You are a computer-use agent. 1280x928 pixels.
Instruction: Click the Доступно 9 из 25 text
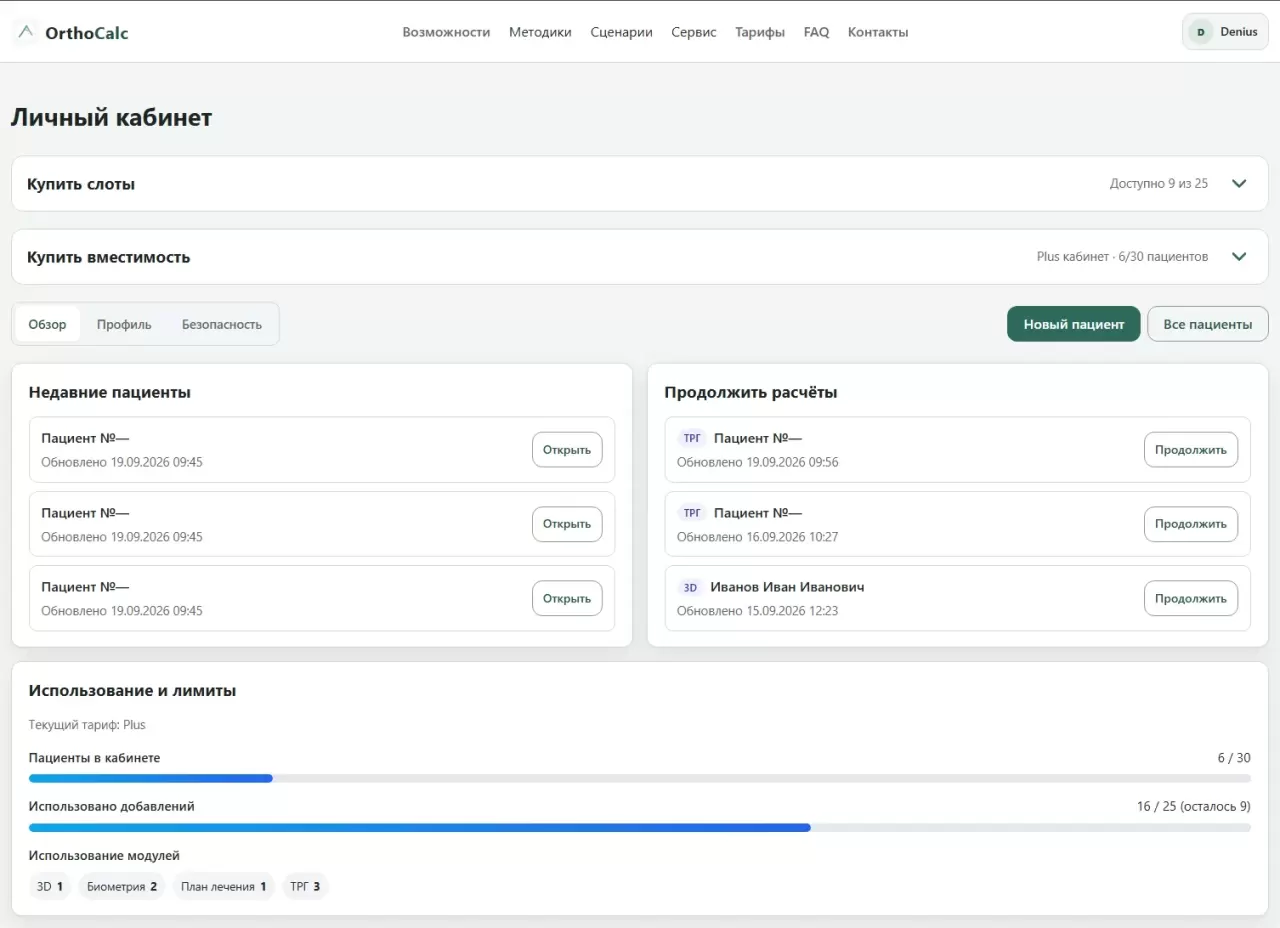1159,184
